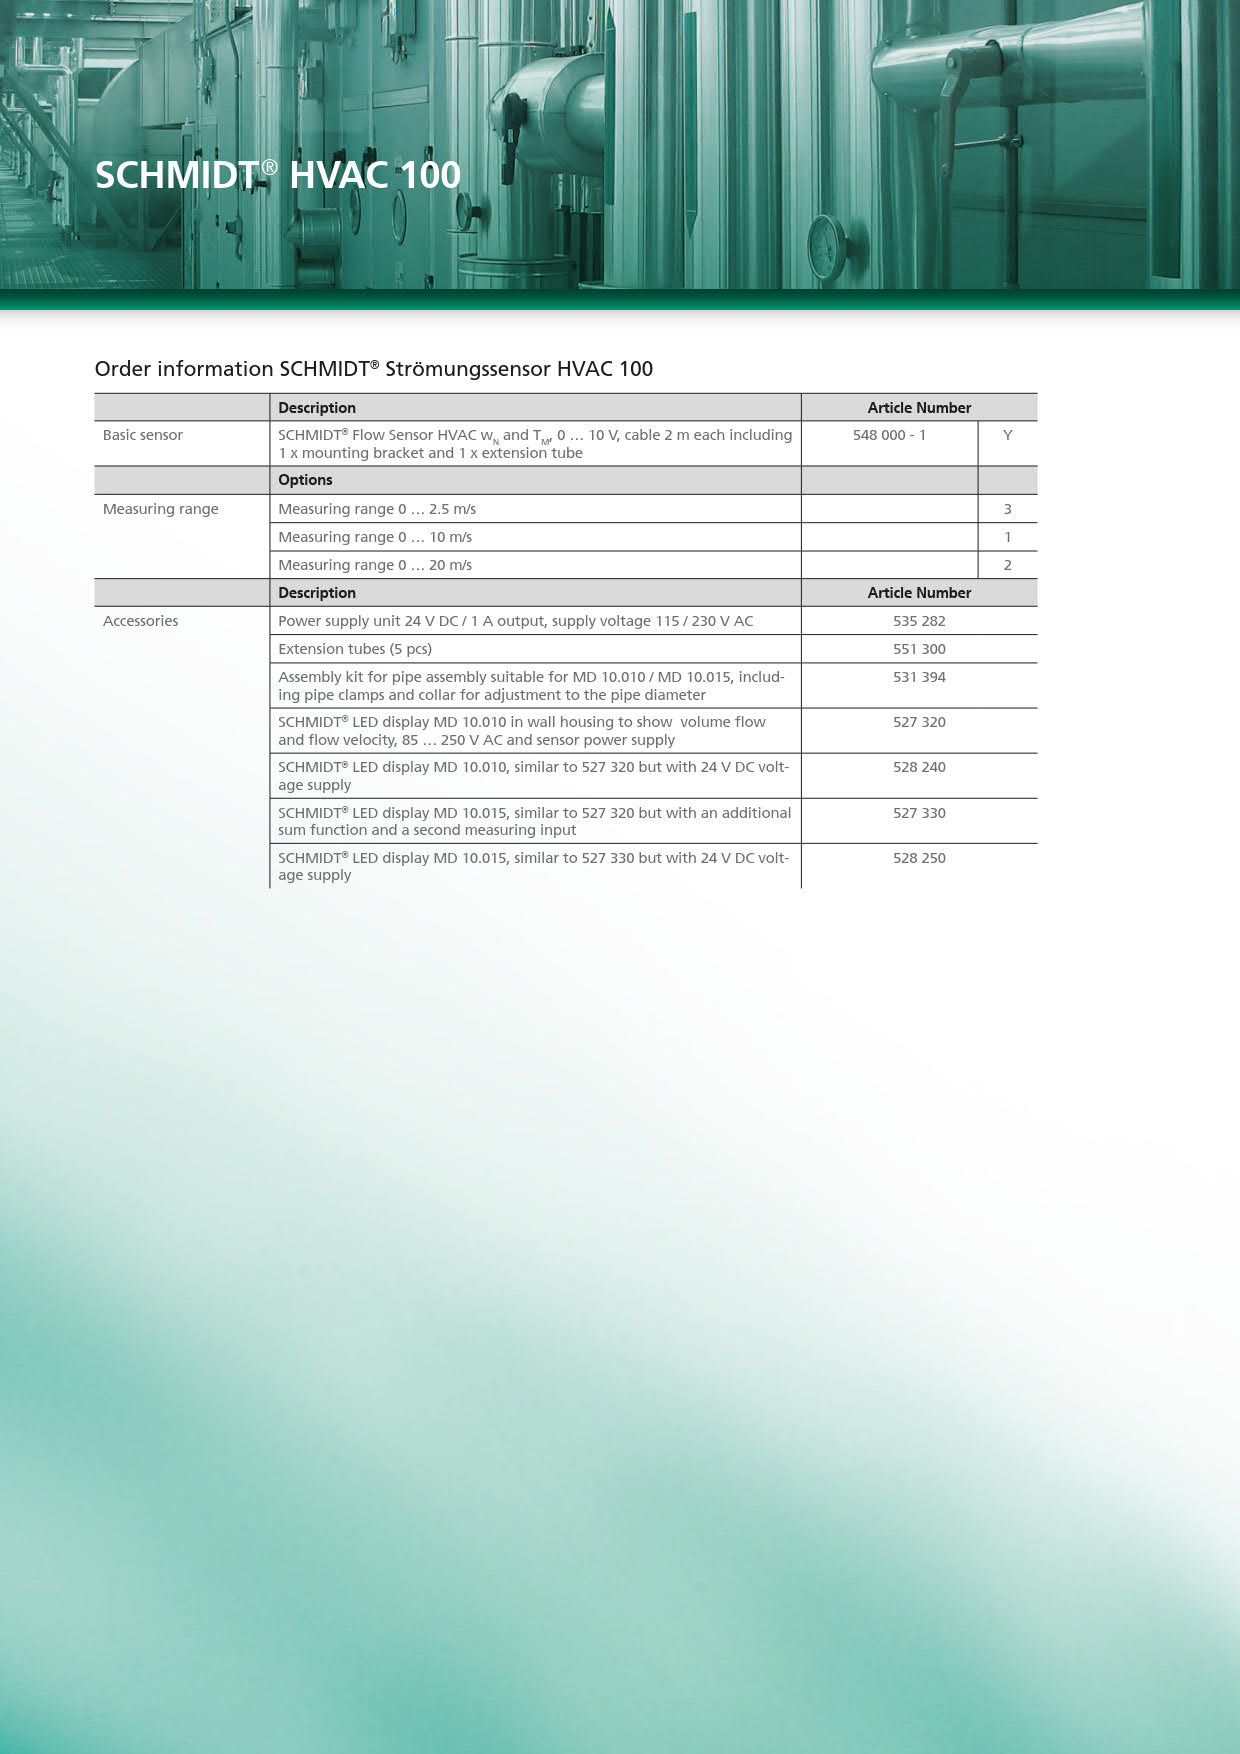Select the Options header cell
The width and height of the screenshot is (1240, 1754).
point(305,480)
